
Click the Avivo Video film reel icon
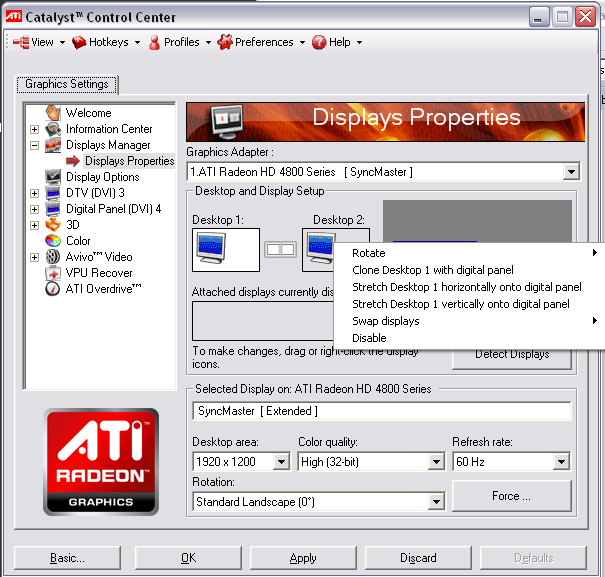[53, 257]
